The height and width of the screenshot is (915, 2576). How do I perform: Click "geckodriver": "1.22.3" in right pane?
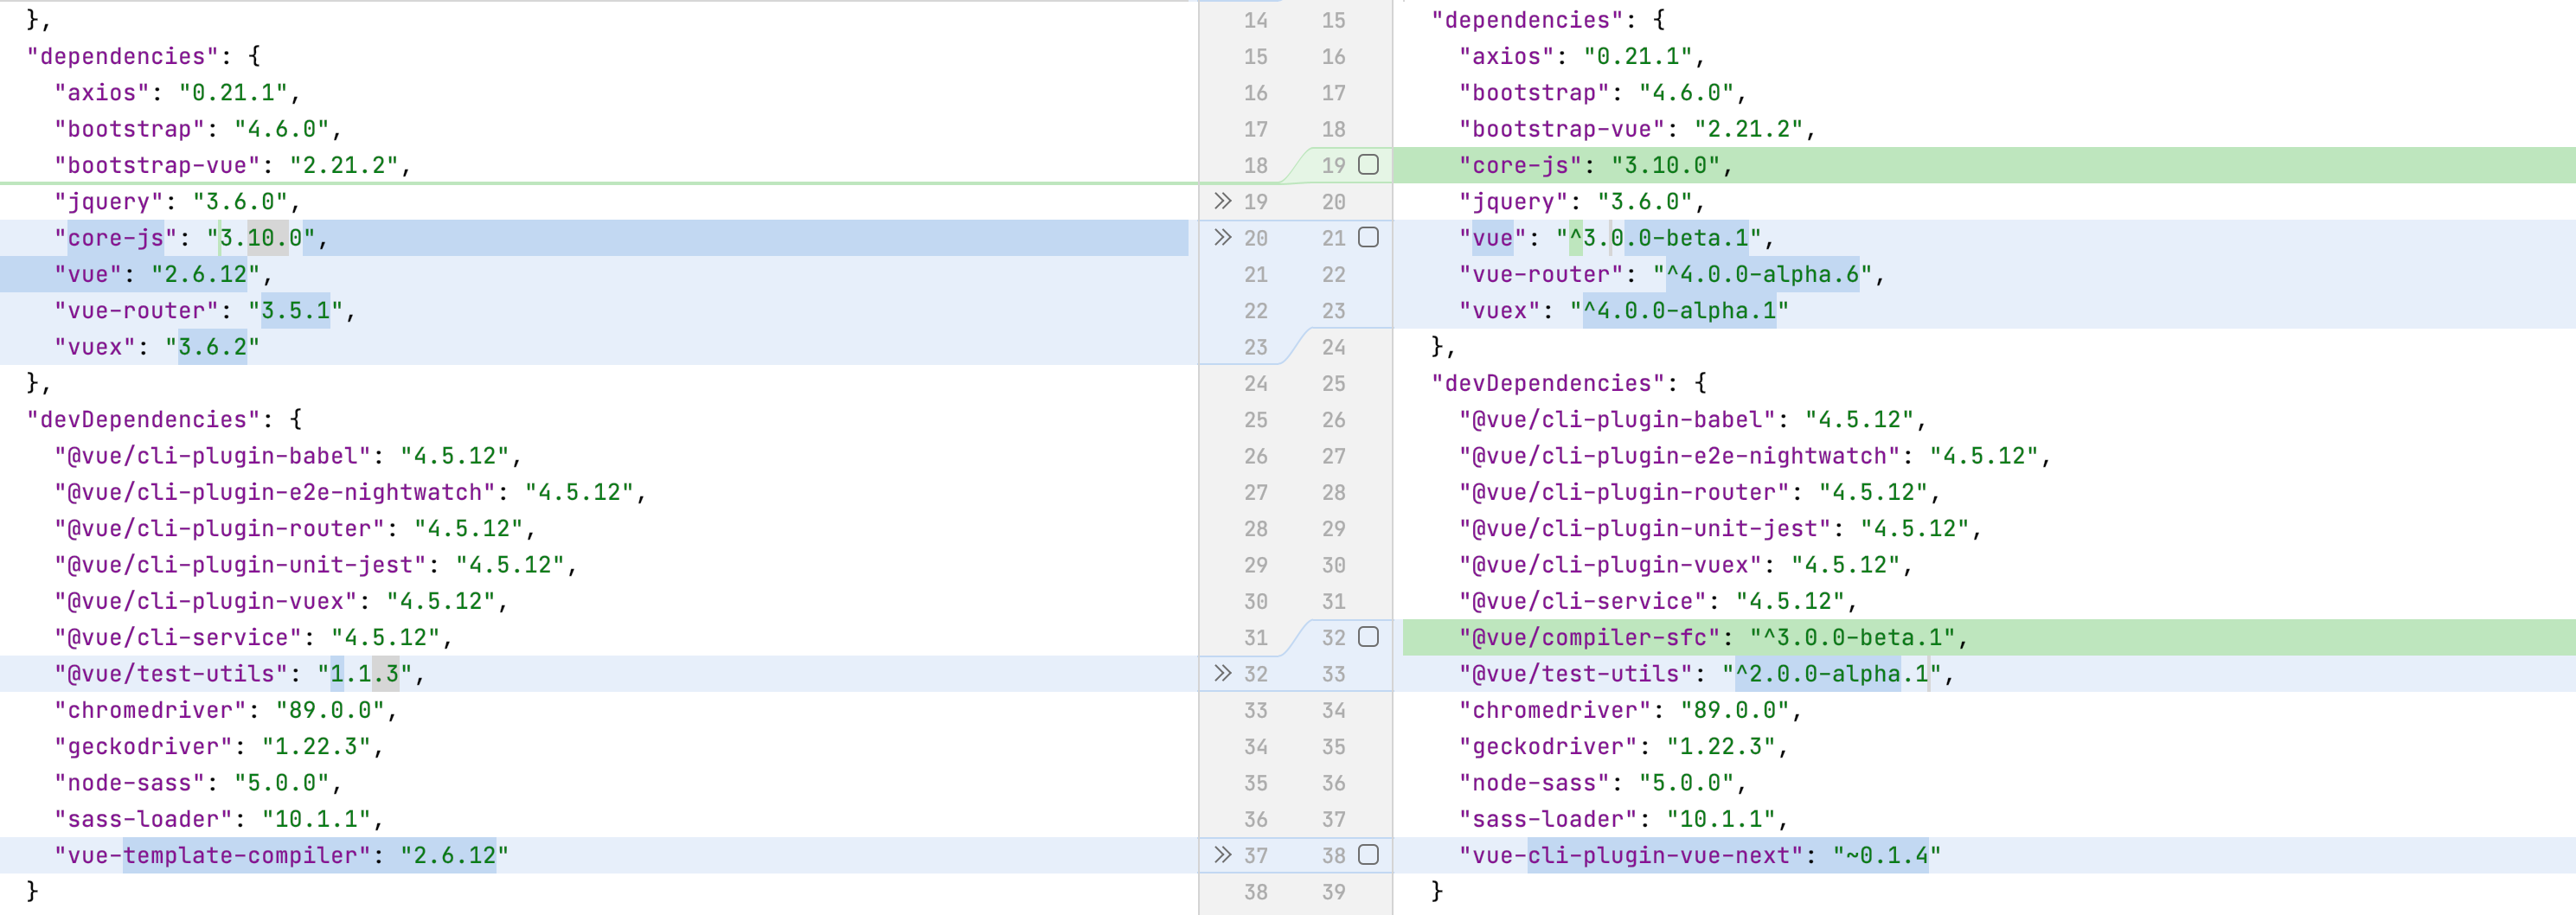pos(1622,747)
